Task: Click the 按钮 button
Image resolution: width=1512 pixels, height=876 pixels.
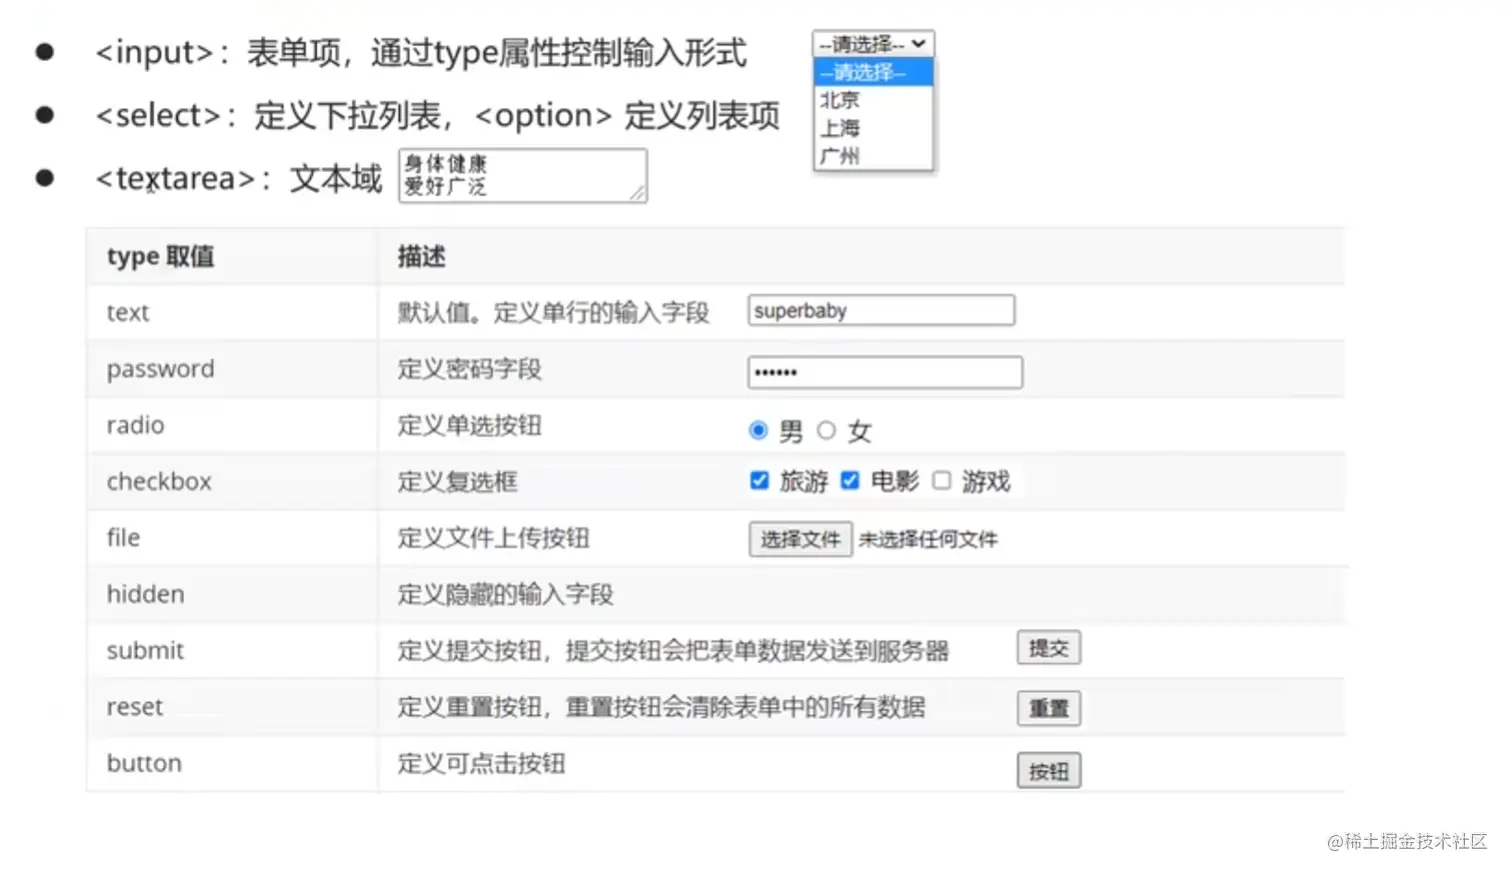Action: [1049, 771]
